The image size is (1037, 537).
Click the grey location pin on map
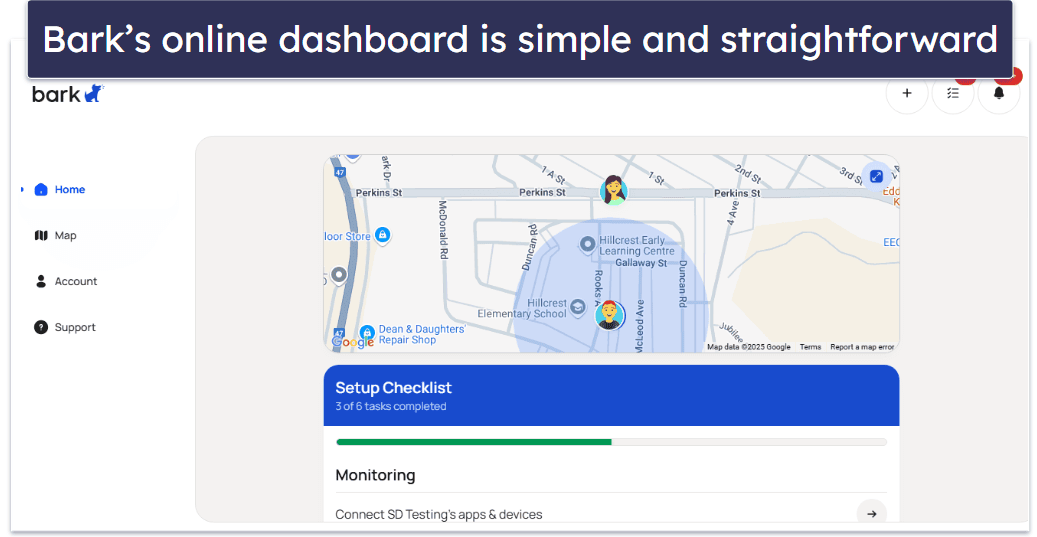point(339,275)
